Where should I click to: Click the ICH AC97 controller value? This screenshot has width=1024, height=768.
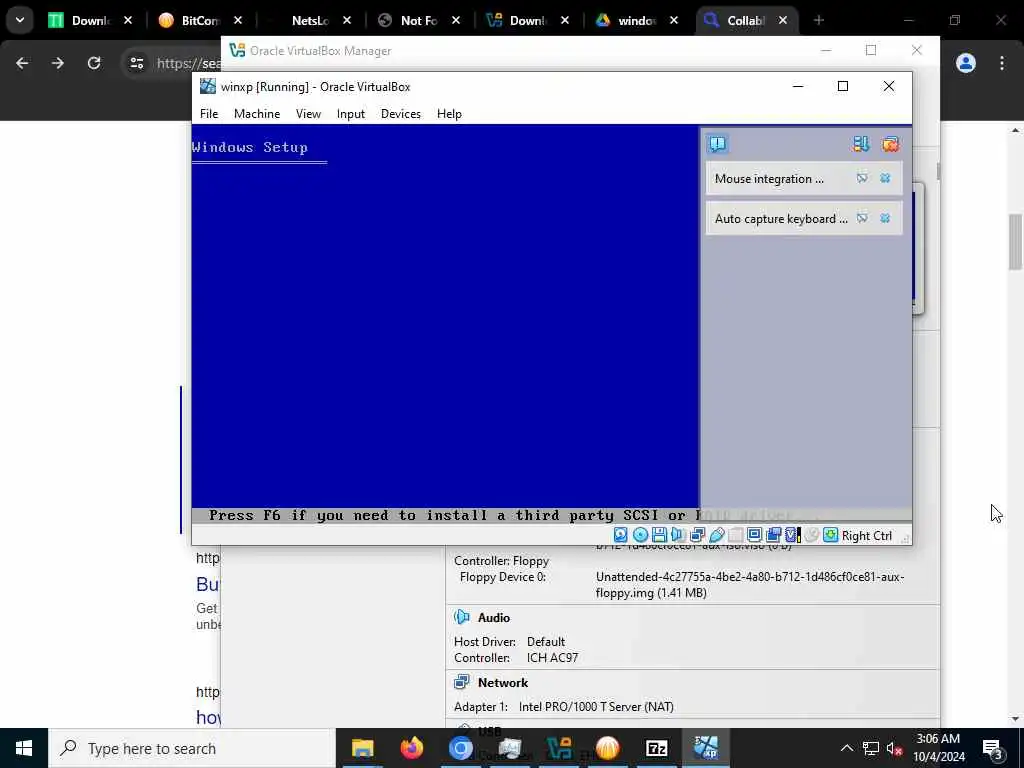click(552, 658)
